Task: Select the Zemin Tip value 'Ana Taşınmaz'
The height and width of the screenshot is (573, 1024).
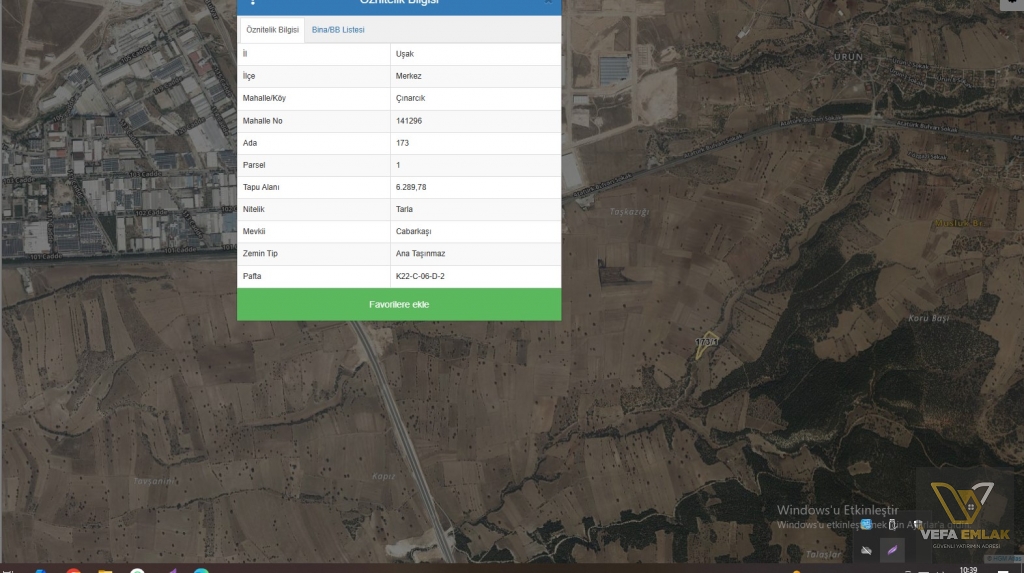Action: (420, 254)
